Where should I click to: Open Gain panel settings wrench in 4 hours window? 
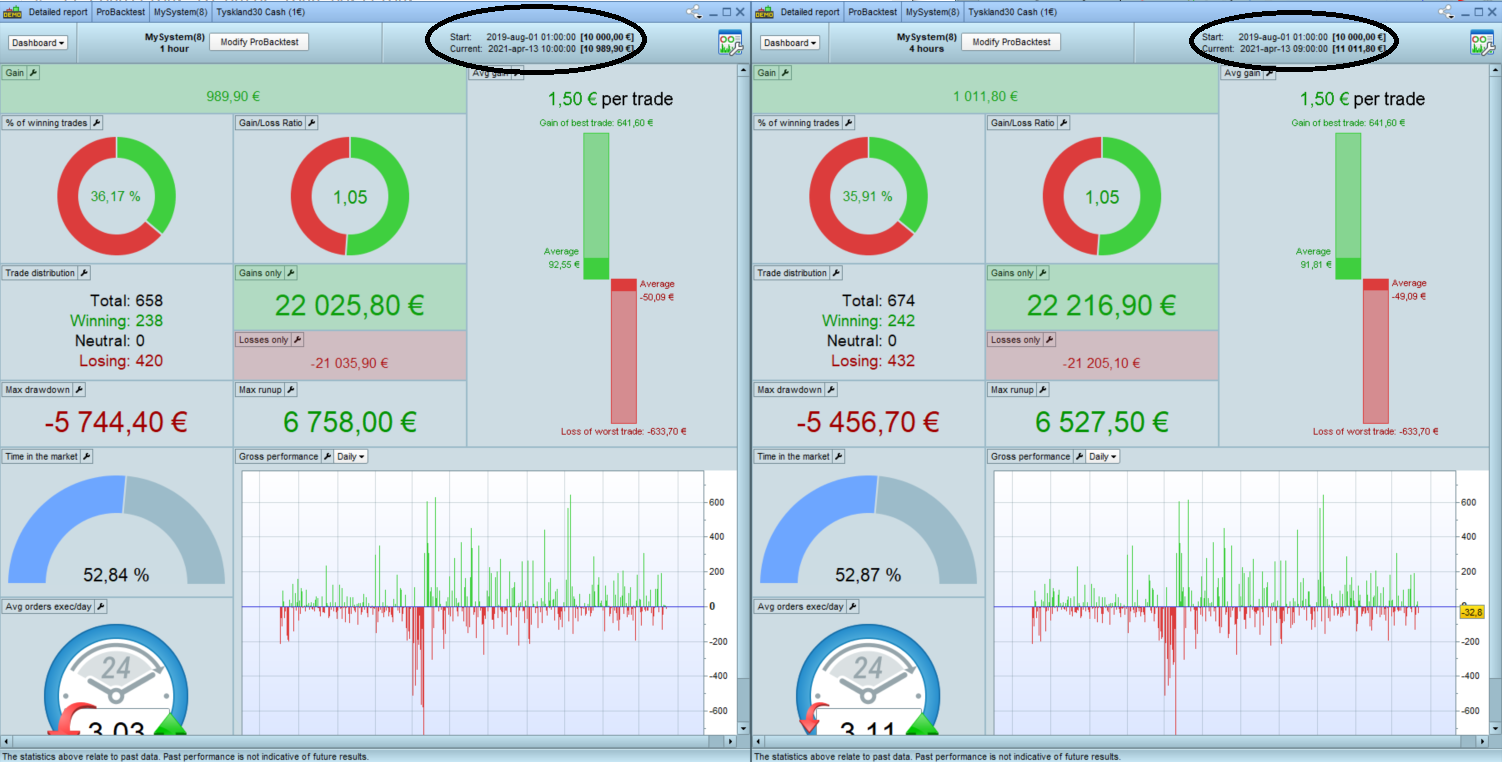tap(785, 73)
